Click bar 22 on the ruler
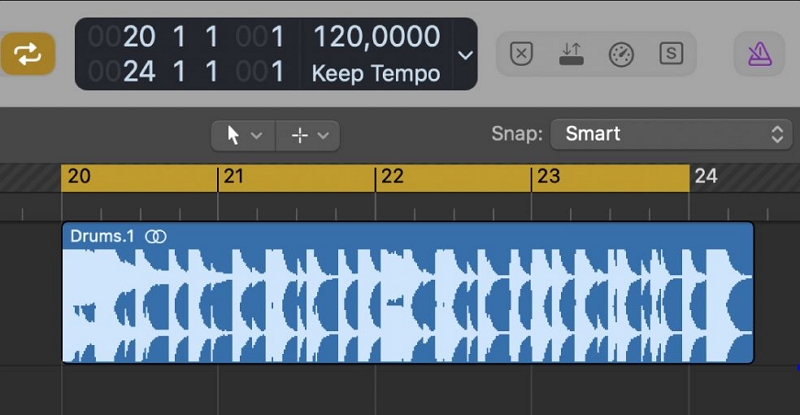 pos(392,176)
